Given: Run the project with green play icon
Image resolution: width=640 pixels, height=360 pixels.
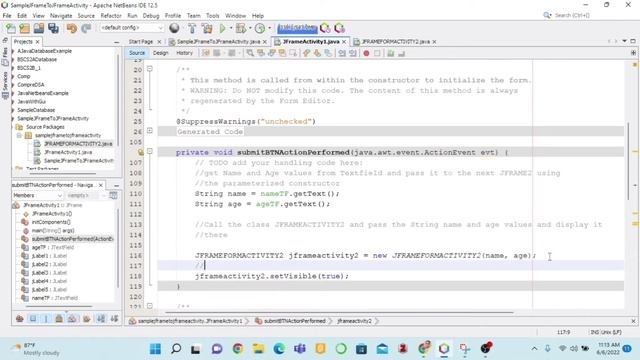Looking at the screenshot, I should 222,28.
